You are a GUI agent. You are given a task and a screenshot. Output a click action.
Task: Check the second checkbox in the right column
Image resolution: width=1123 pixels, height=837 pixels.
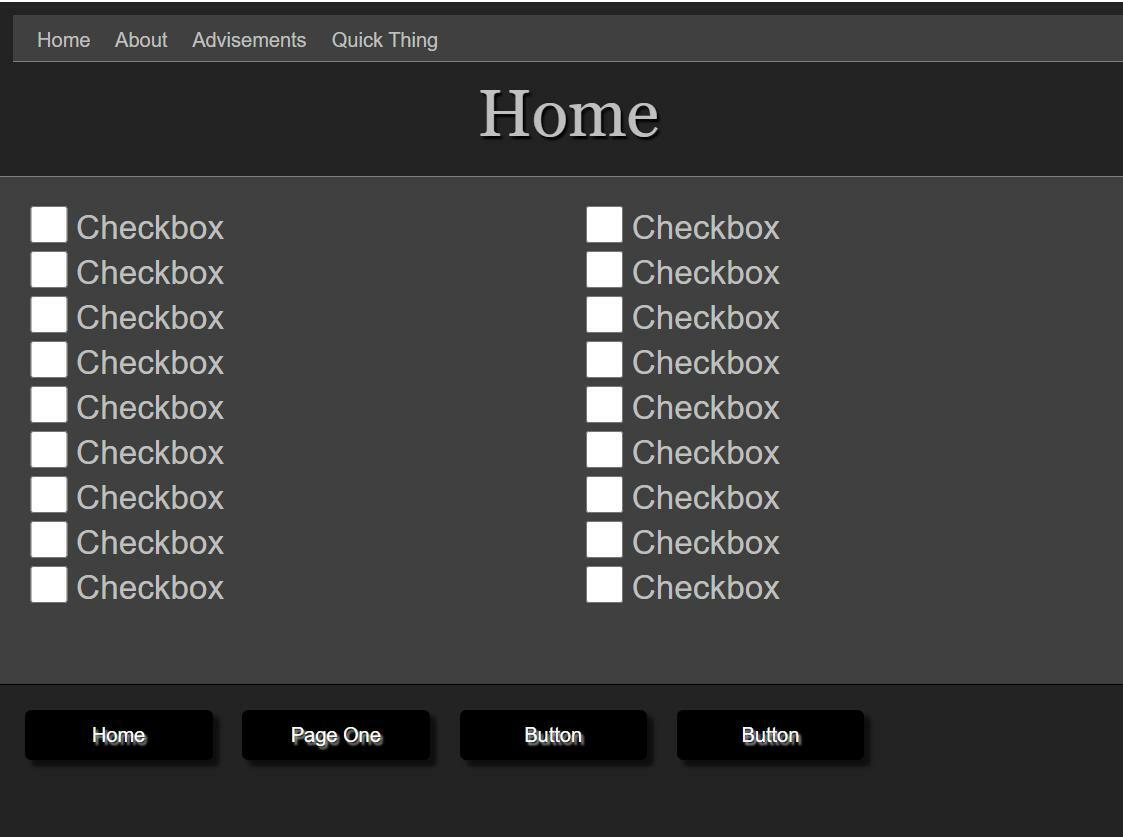[x=604, y=270]
